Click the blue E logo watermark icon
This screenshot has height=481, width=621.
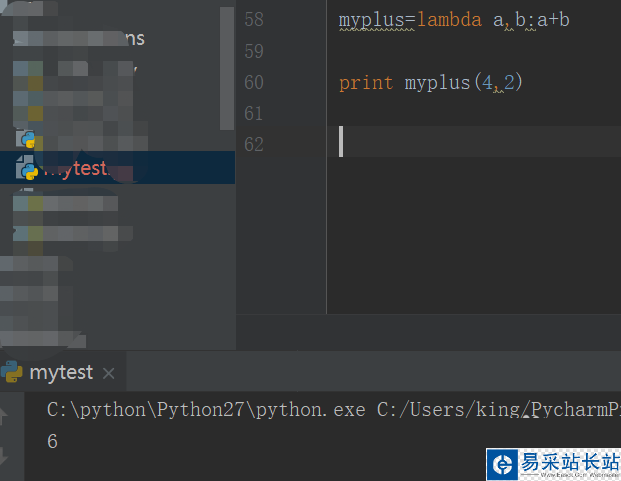click(x=502, y=464)
